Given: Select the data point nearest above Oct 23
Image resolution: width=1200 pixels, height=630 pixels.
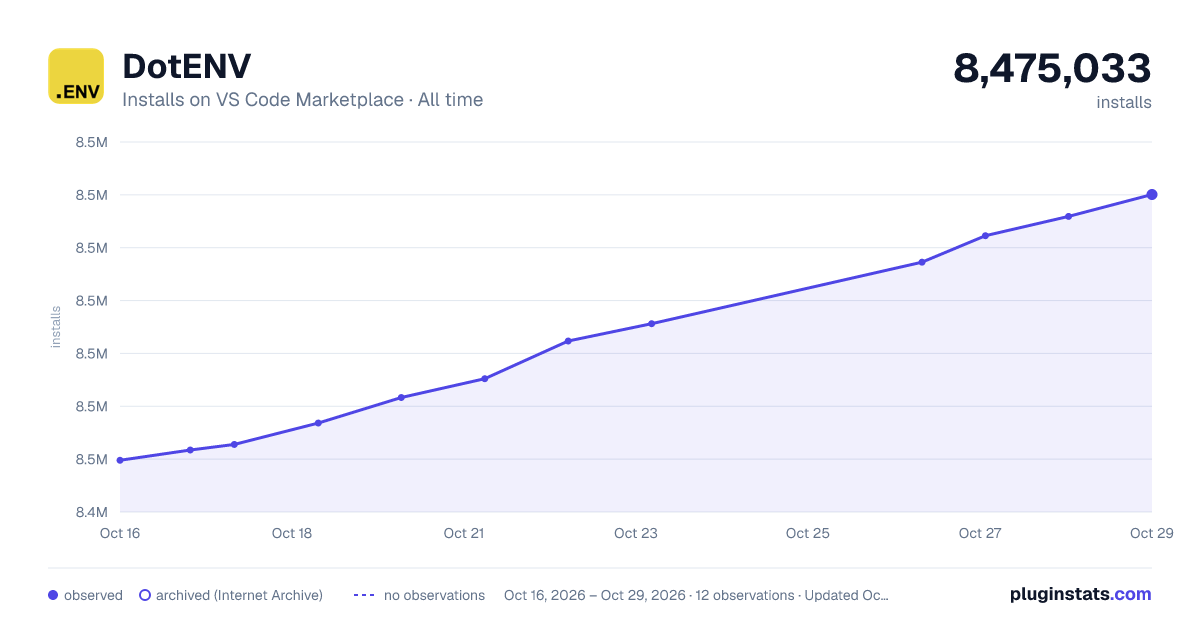Looking at the screenshot, I should [x=651, y=324].
